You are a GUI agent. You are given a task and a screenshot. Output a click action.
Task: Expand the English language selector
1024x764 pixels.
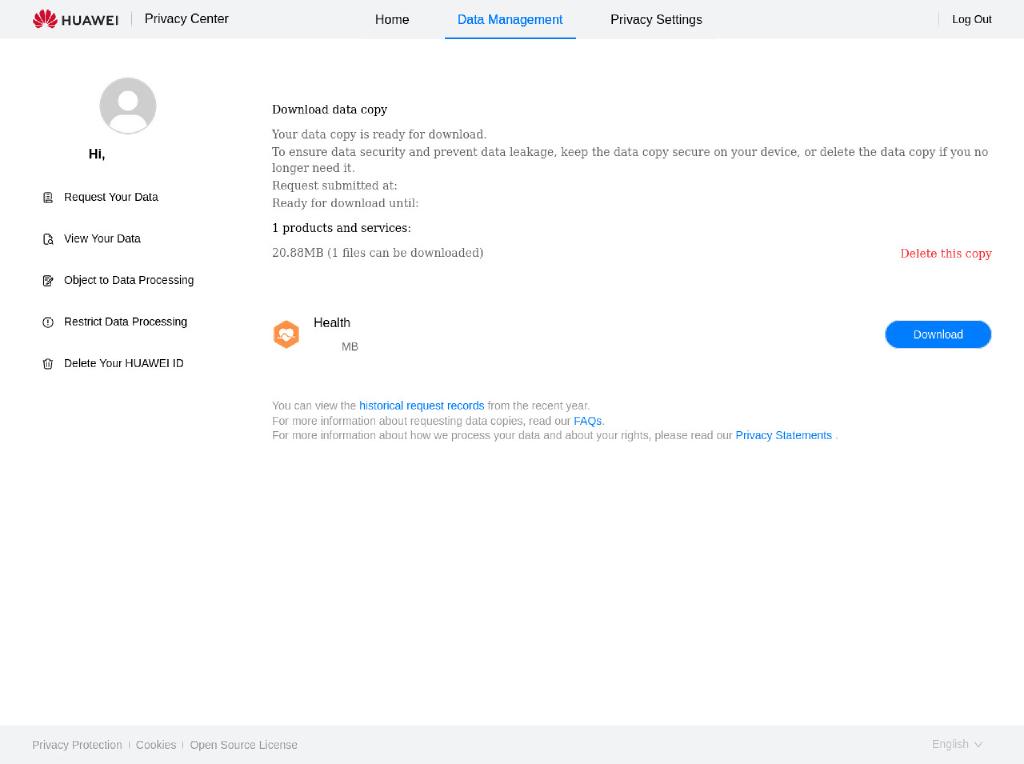point(955,744)
